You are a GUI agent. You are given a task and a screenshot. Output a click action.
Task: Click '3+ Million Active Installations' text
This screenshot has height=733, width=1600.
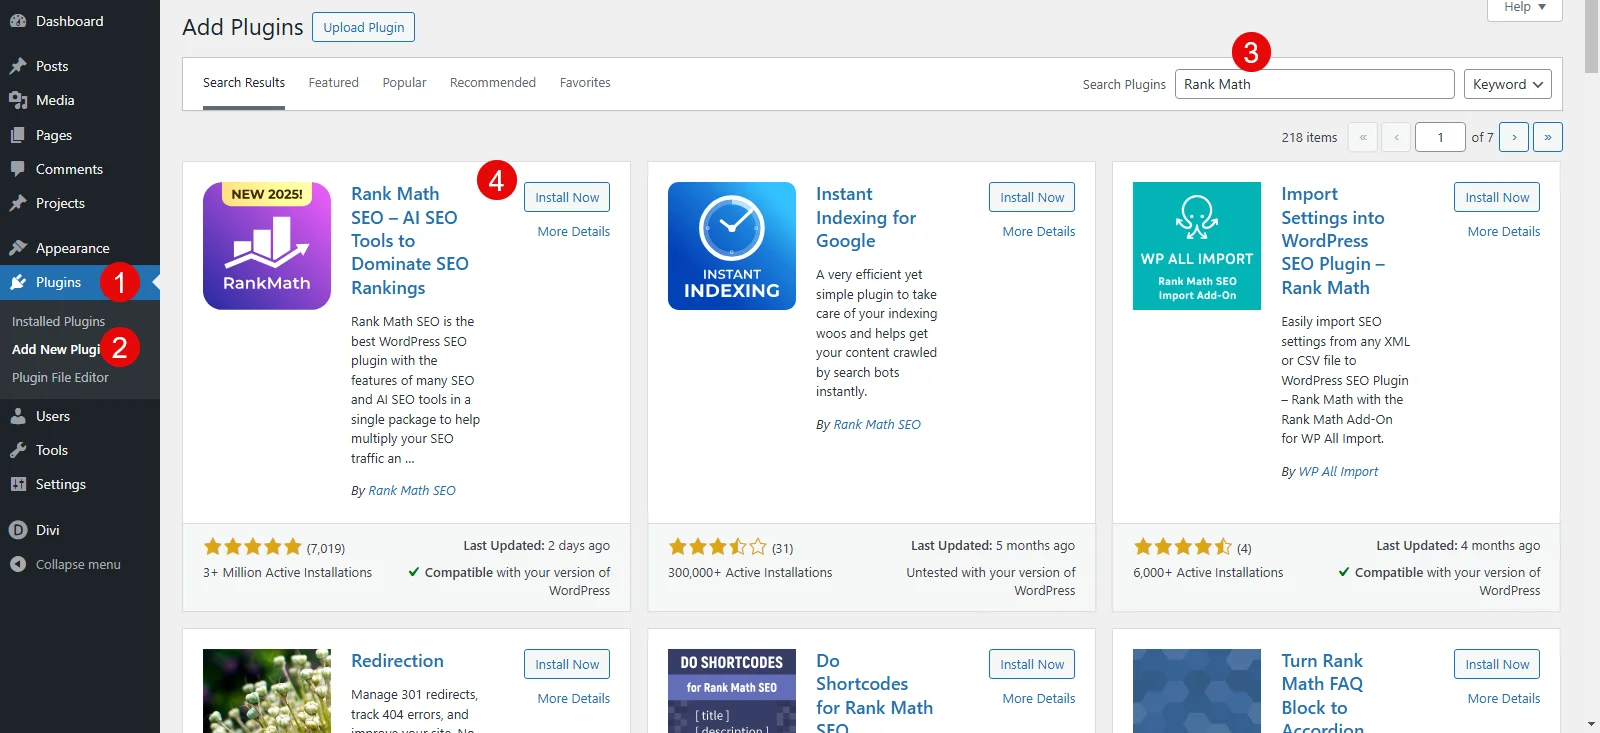287,572
